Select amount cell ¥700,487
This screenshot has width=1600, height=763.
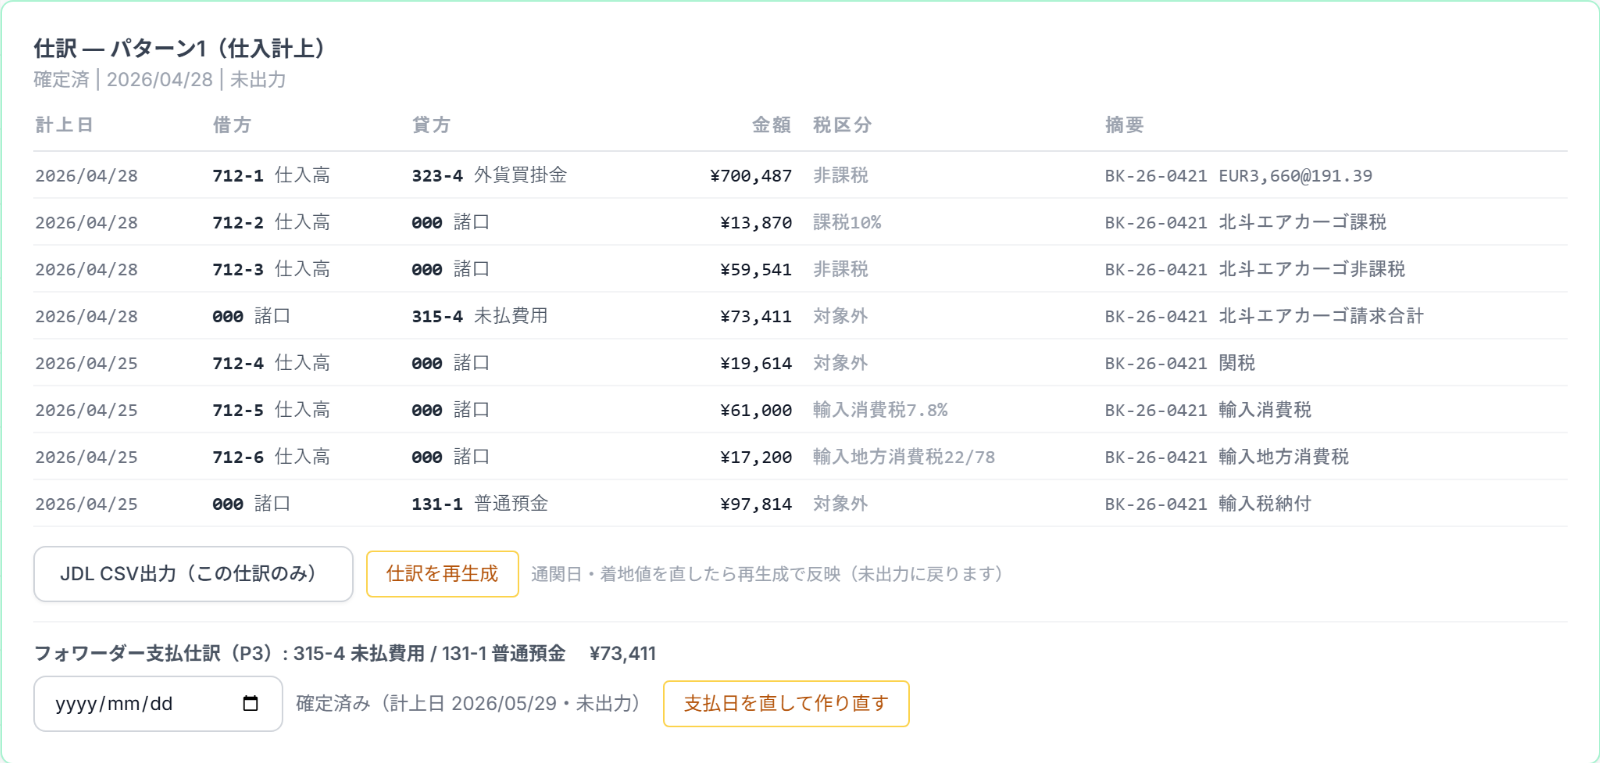coord(750,176)
